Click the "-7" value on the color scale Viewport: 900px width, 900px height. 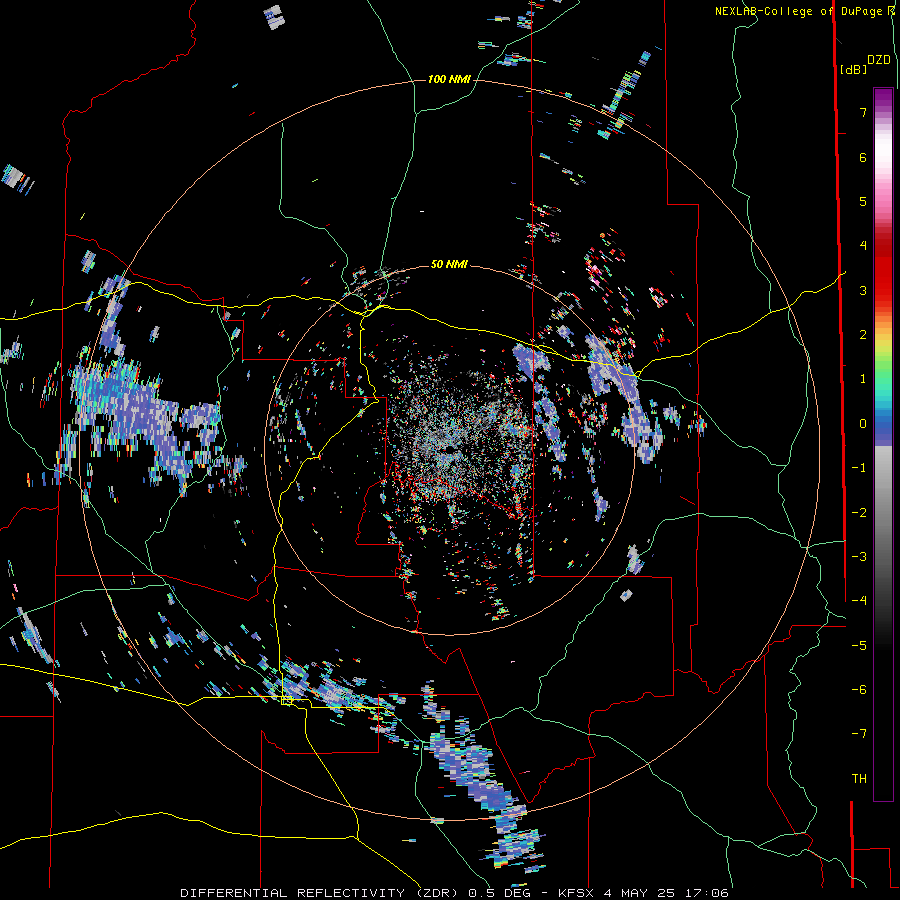(859, 734)
